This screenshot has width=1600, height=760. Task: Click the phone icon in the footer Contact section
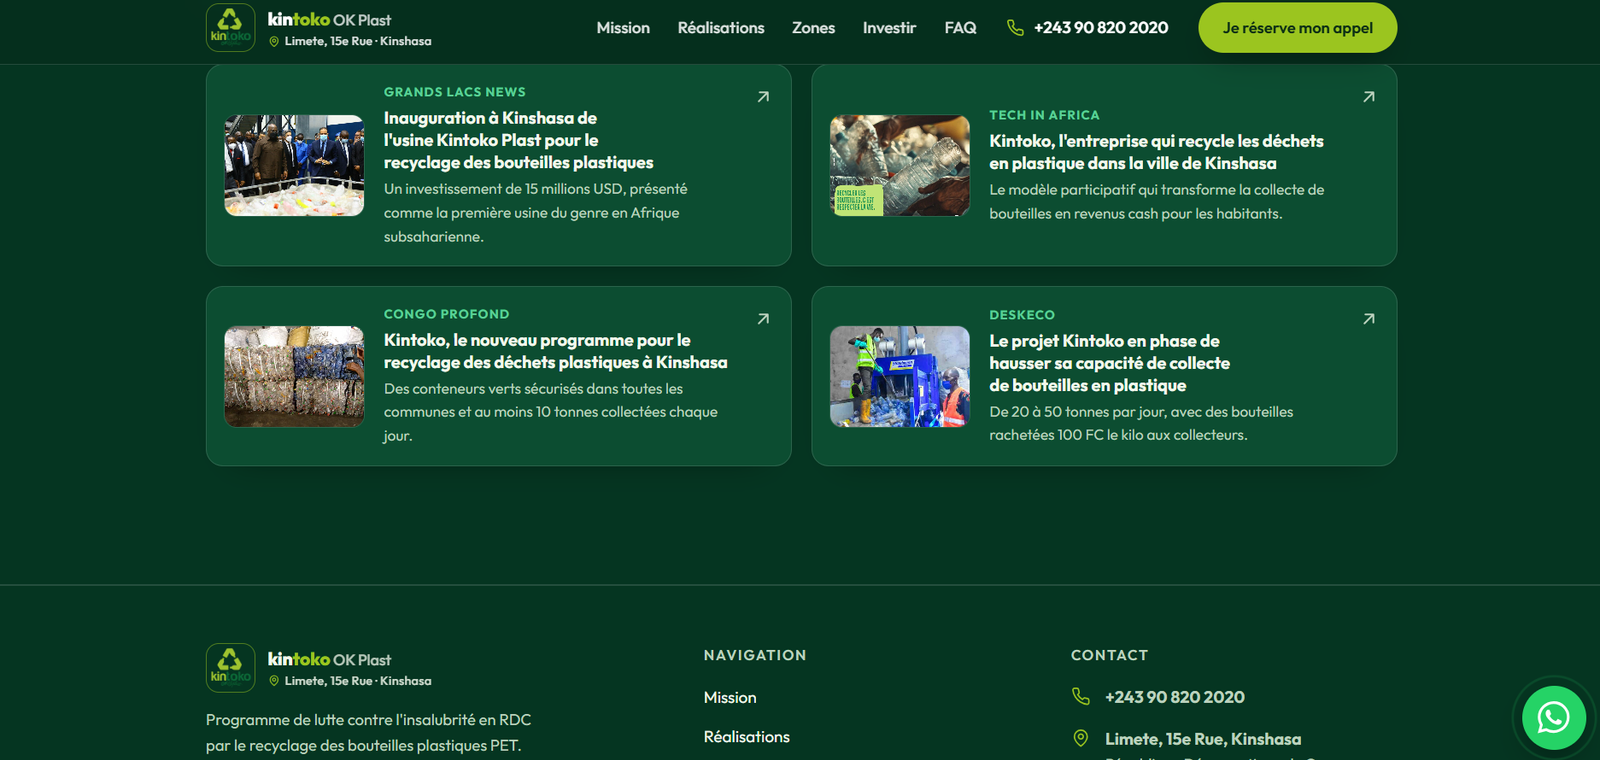click(x=1081, y=696)
